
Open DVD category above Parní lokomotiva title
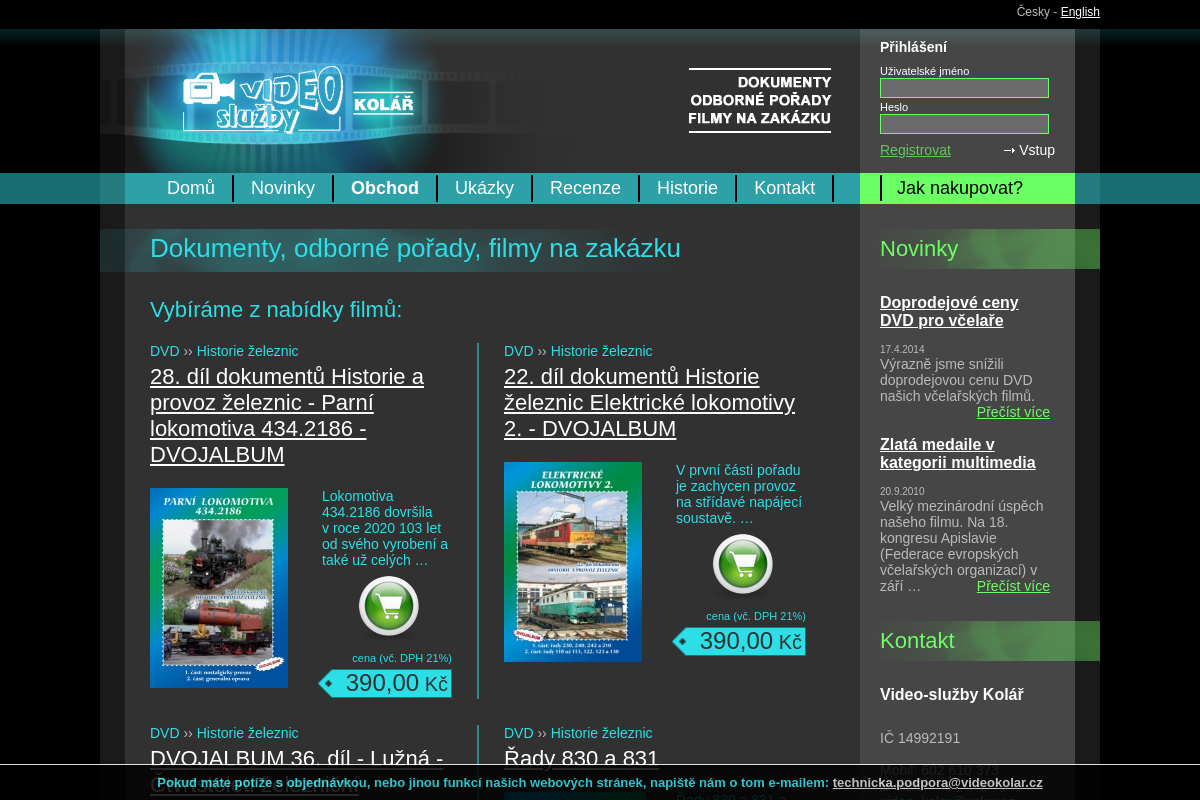tap(164, 351)
